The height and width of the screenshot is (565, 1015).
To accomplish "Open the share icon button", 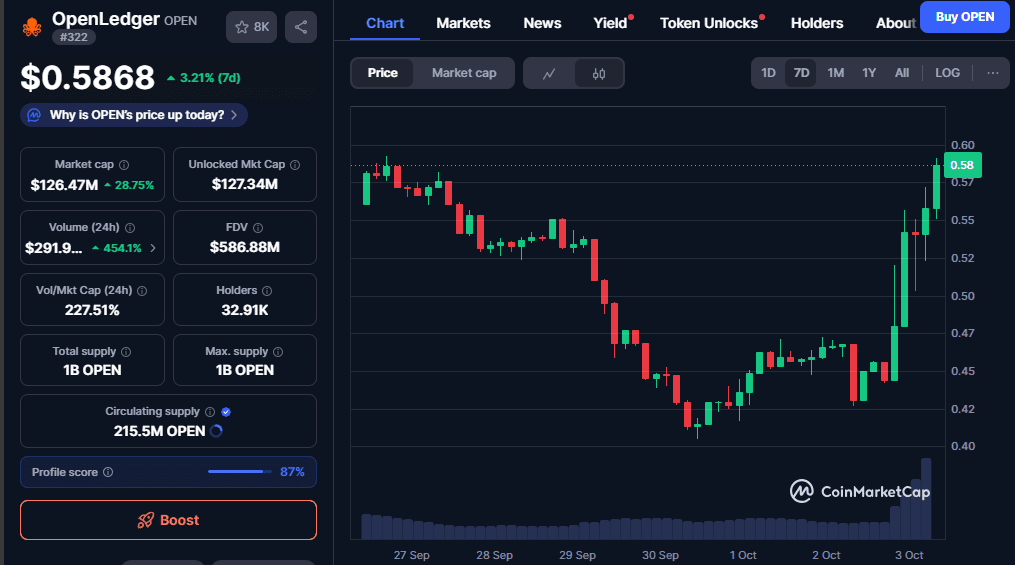I will tap(301, 27).
